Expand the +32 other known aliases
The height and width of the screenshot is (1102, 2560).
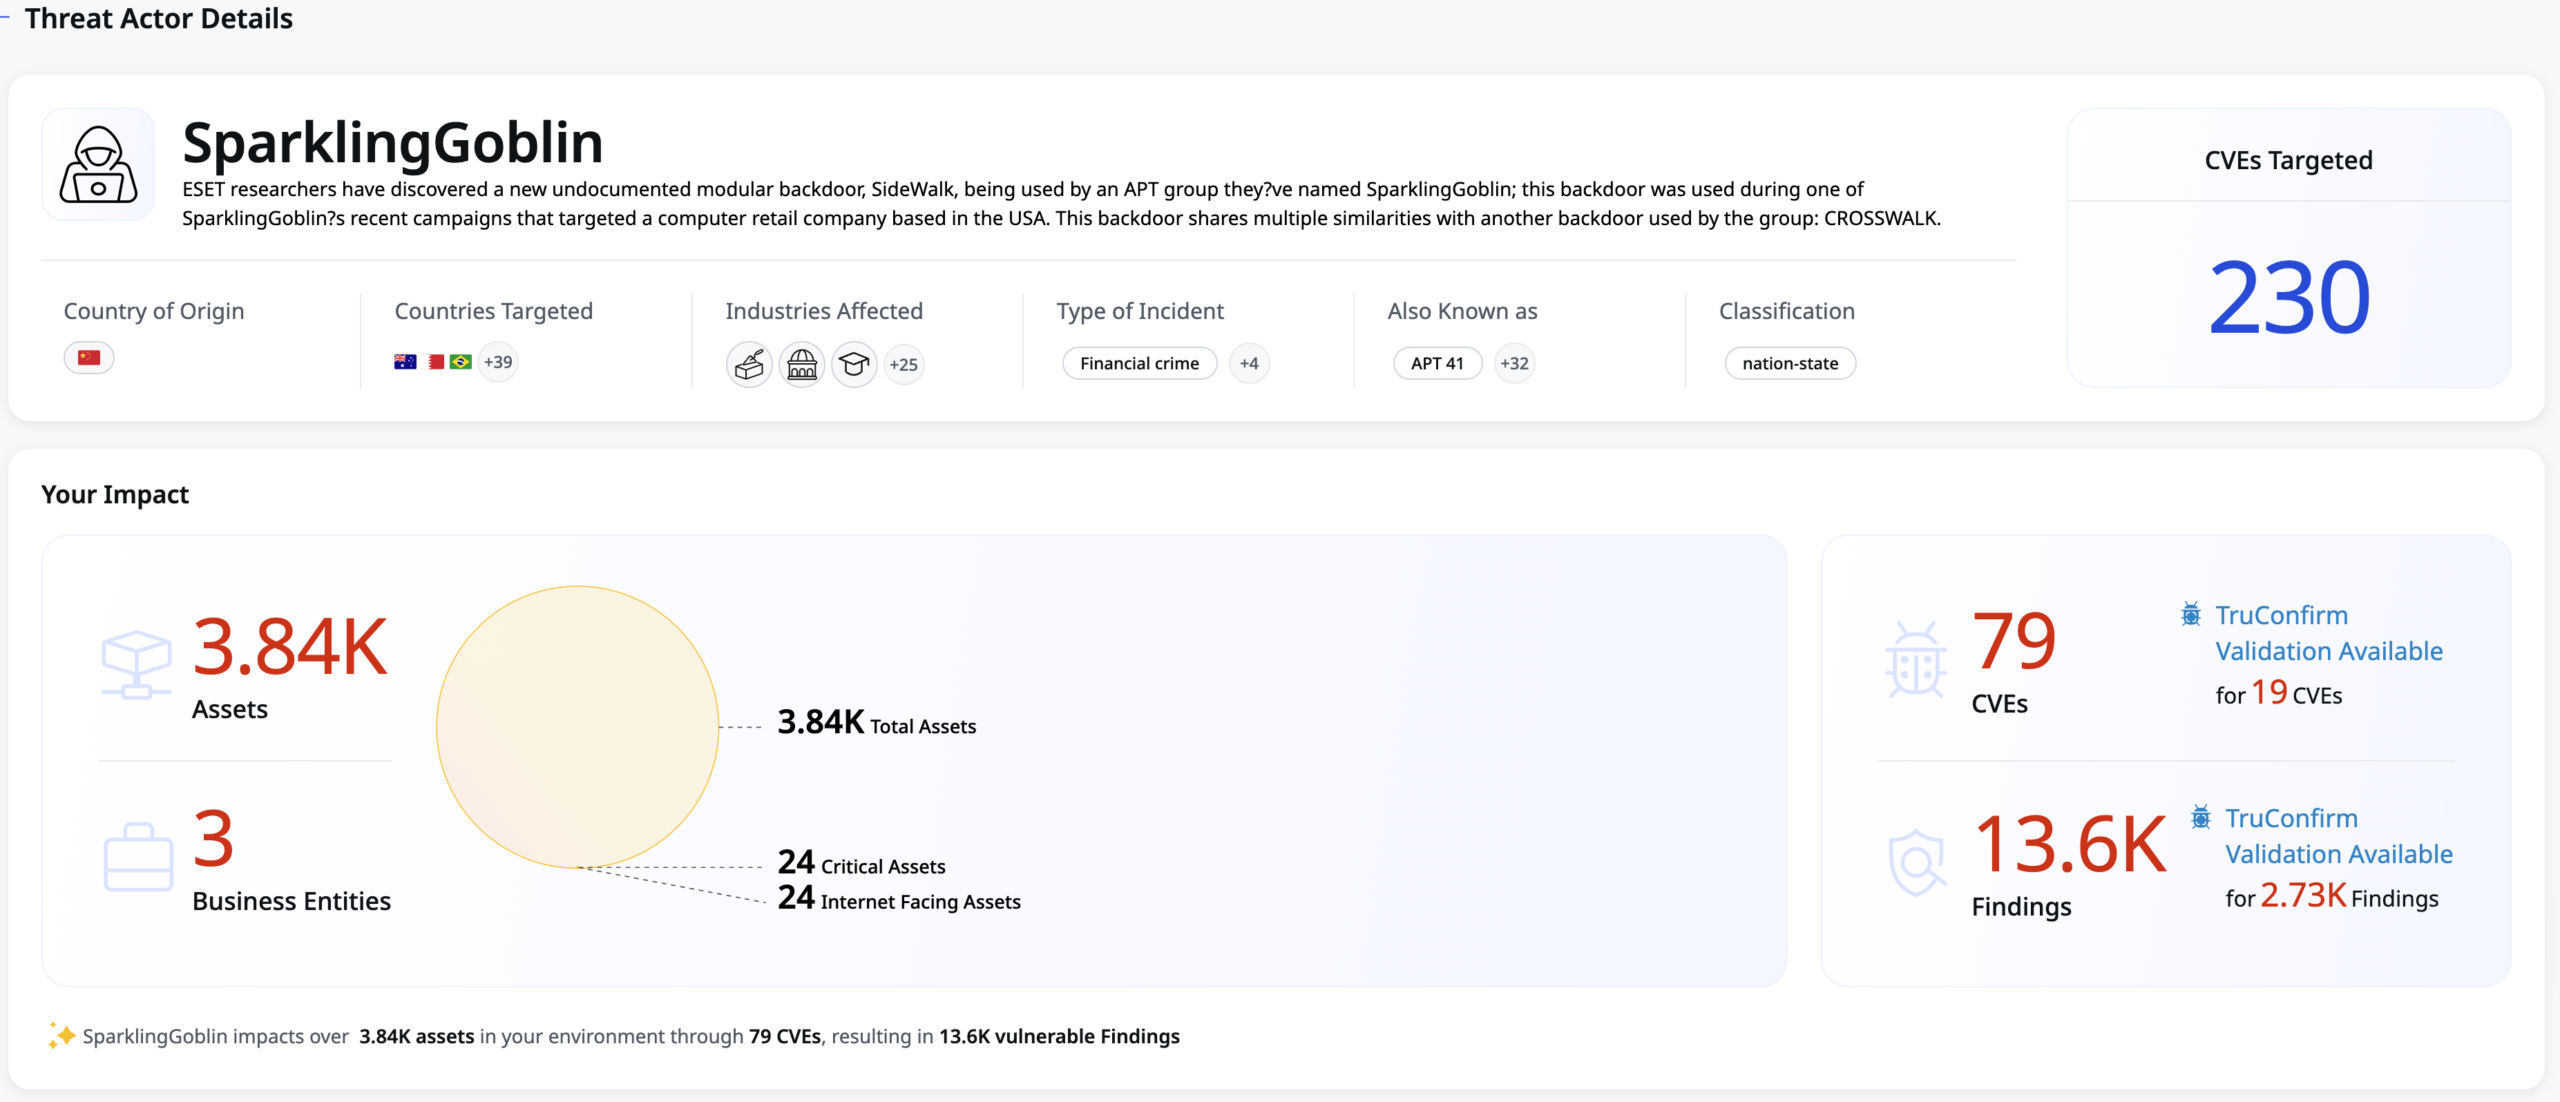point(1514,364)
